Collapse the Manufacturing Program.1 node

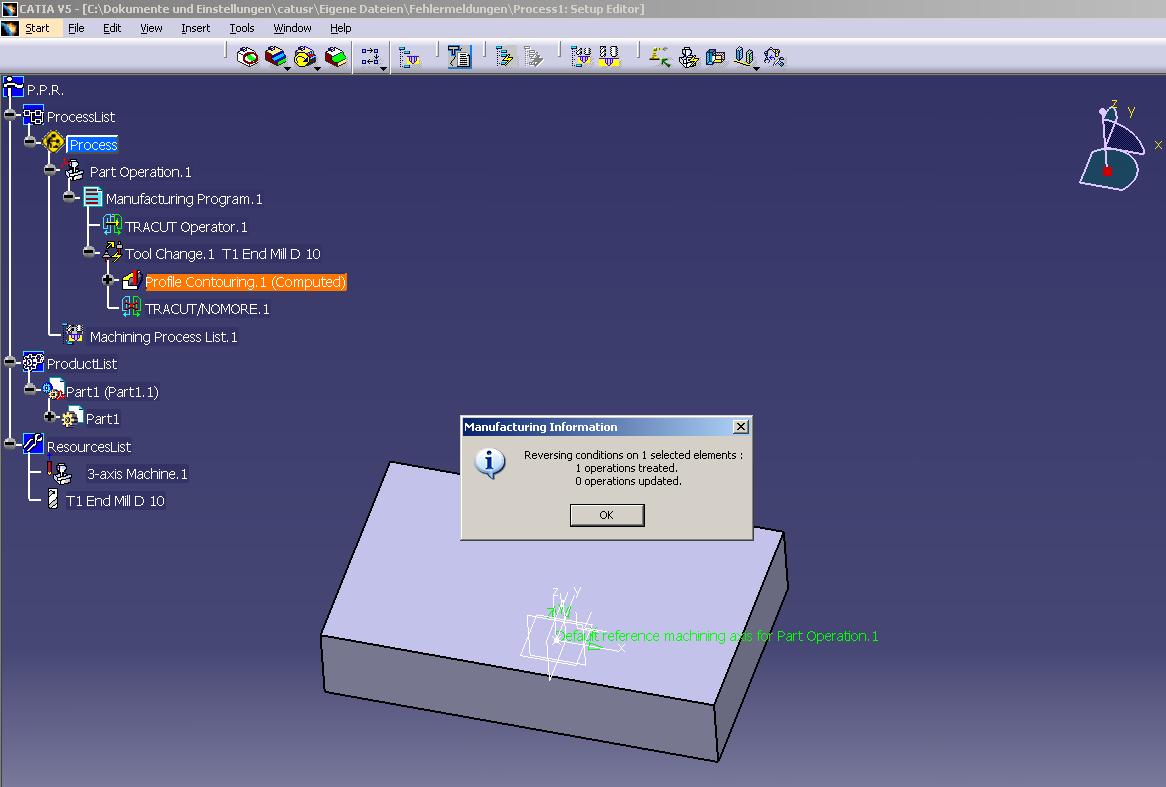[69, 197]
